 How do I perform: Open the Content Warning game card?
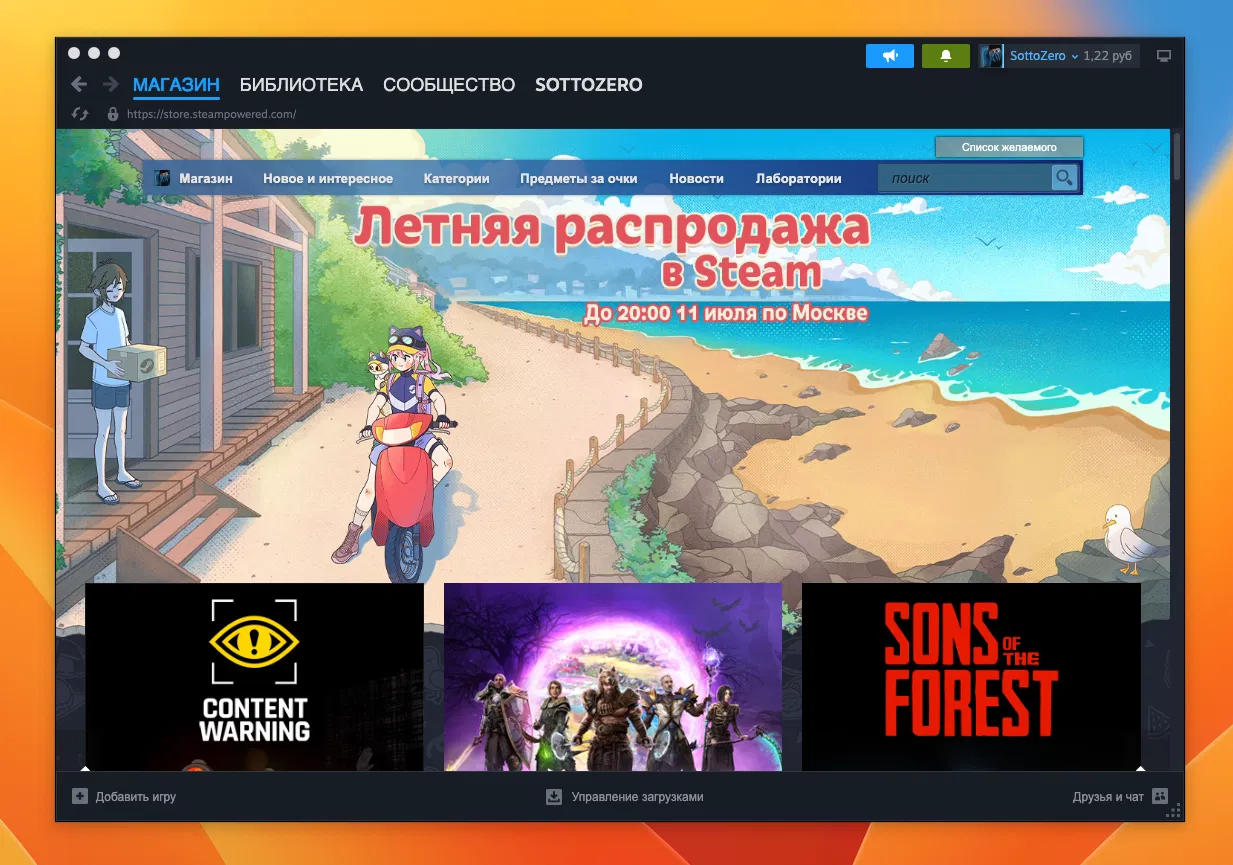[254, 677]
